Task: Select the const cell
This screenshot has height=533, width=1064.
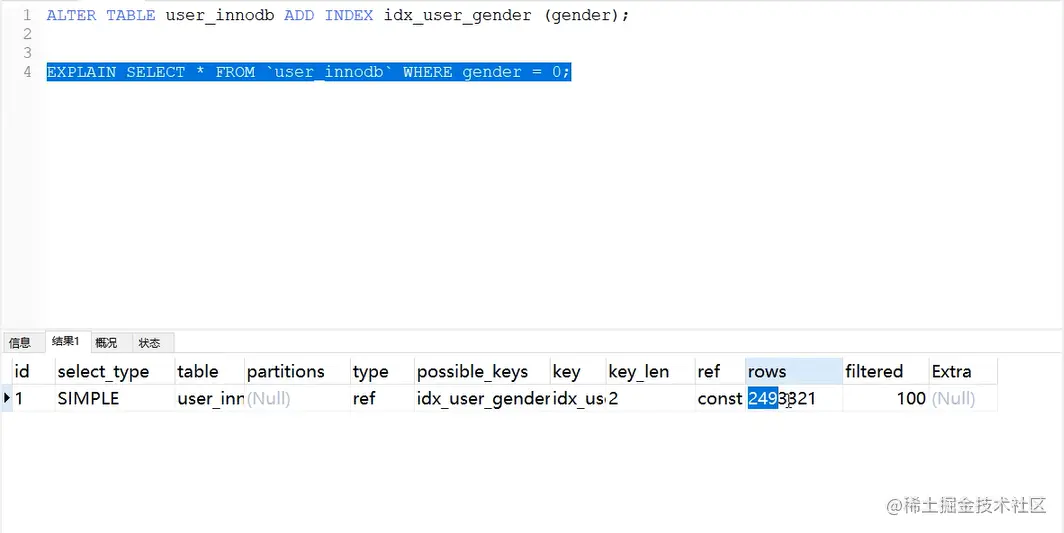Action: pyautogui.click(x=720, y=399)
